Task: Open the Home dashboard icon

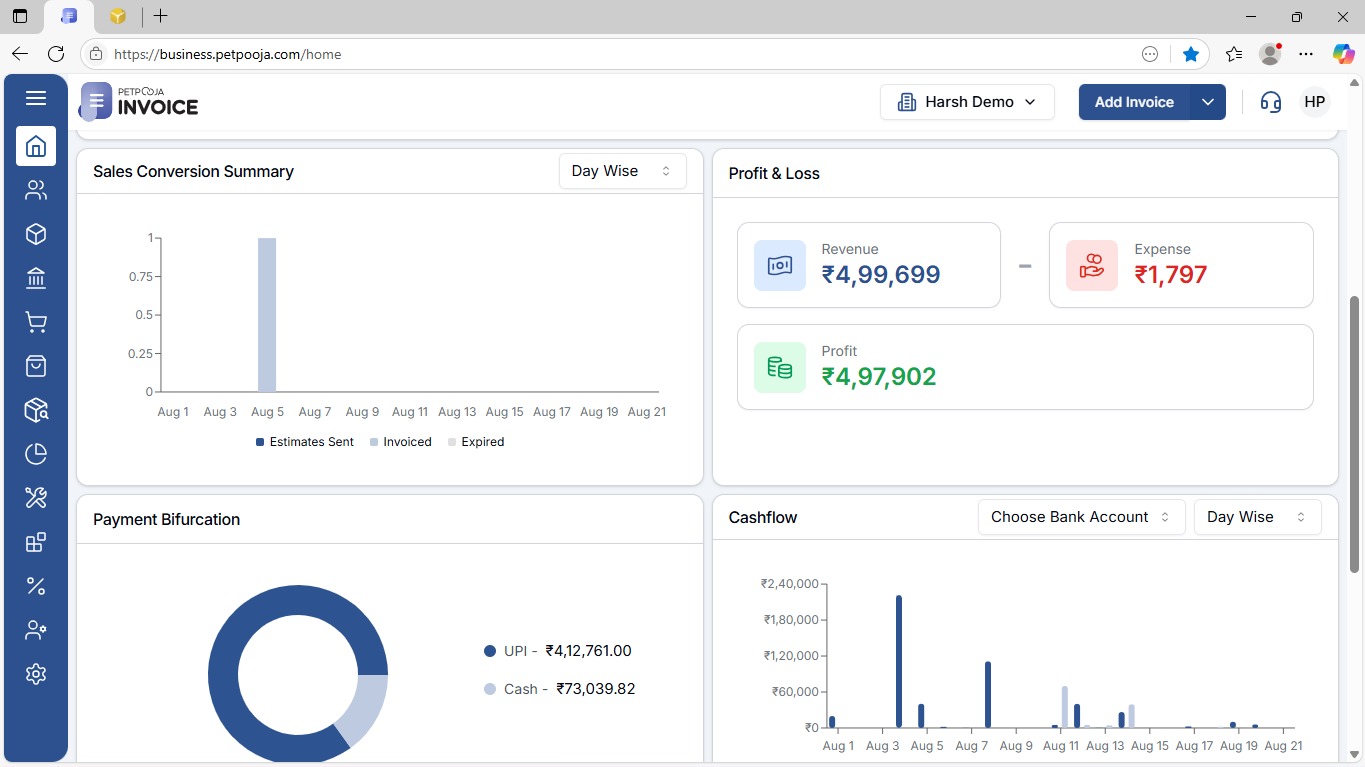Action: pos(36,146)
